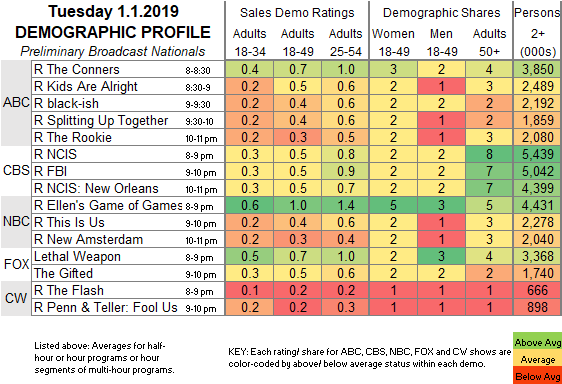Select the CBS network label

click(x=16, y=170)
